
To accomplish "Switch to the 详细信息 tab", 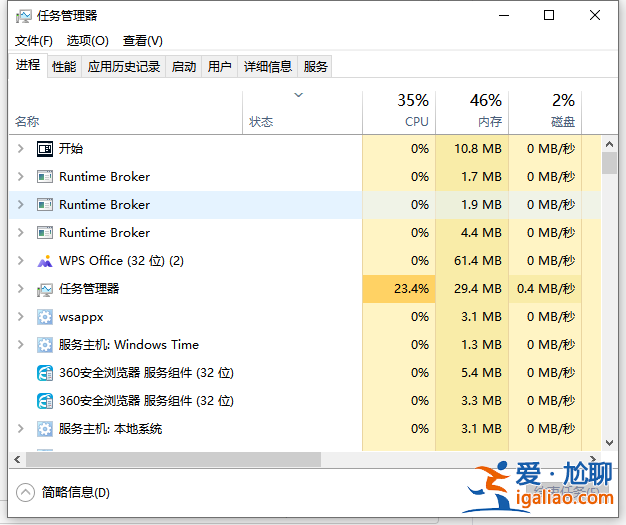I will (267, 66).
